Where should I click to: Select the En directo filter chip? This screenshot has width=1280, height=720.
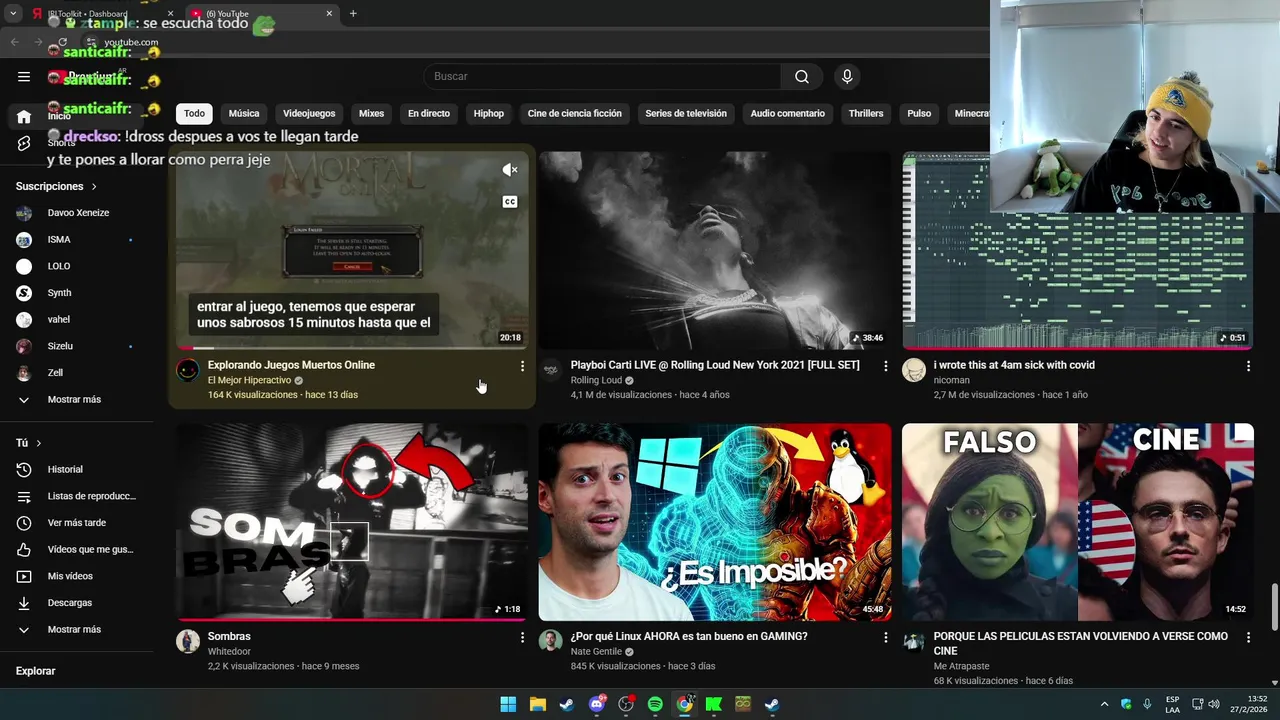429,114
